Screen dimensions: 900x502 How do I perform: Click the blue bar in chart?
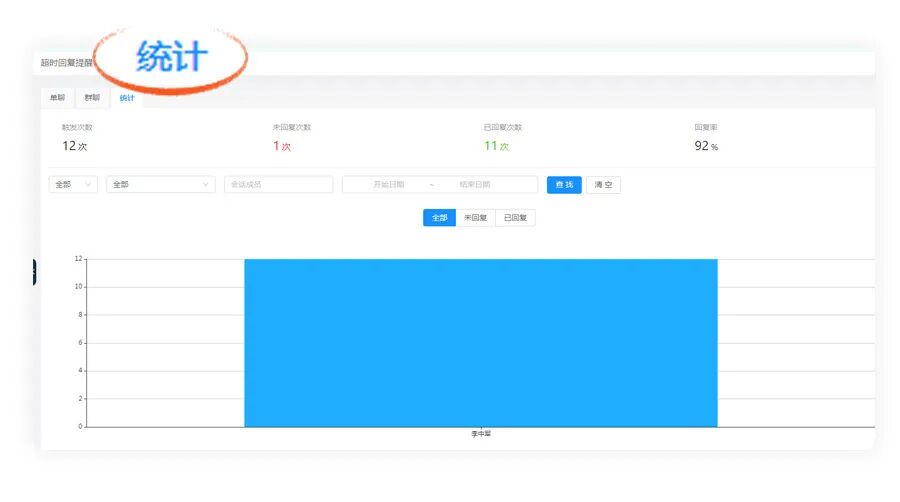(480, 343)
